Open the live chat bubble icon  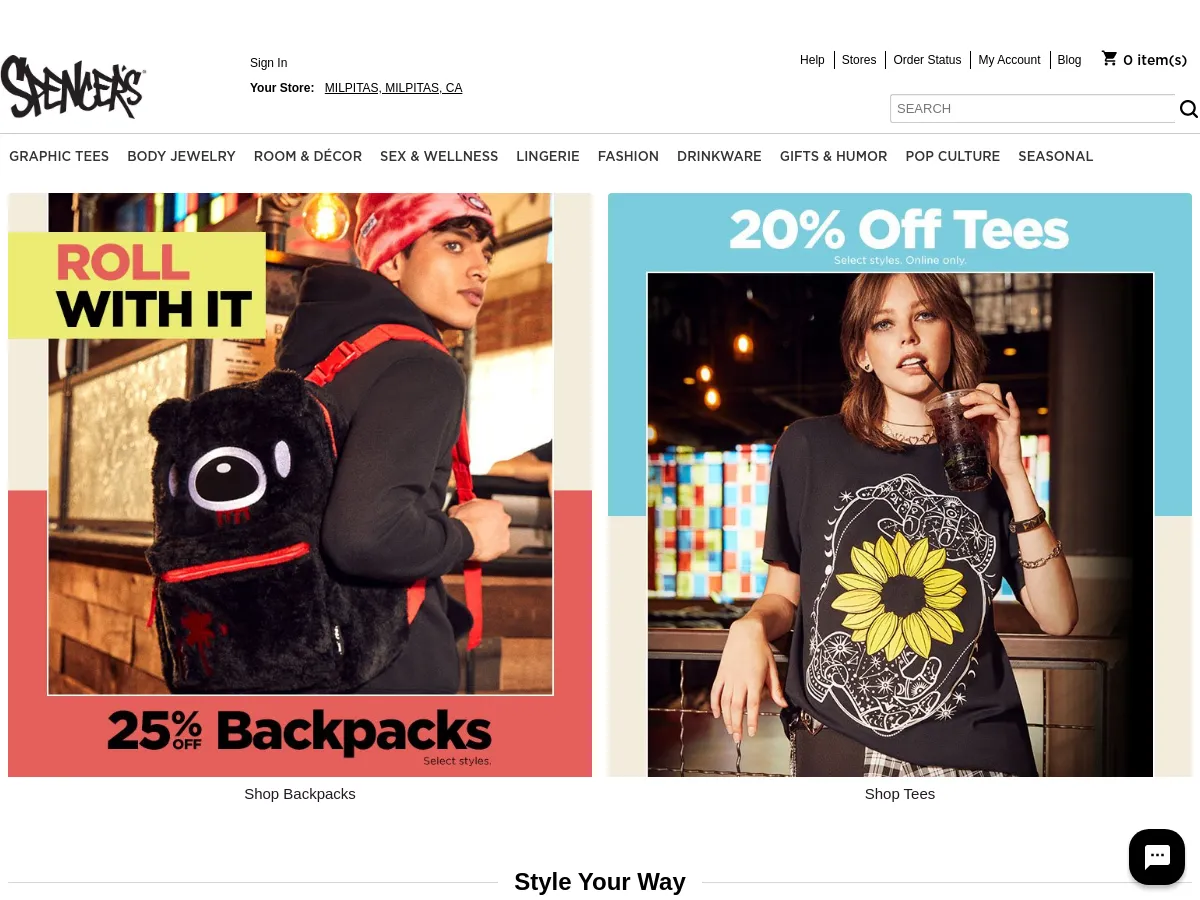coord(1157,857)
